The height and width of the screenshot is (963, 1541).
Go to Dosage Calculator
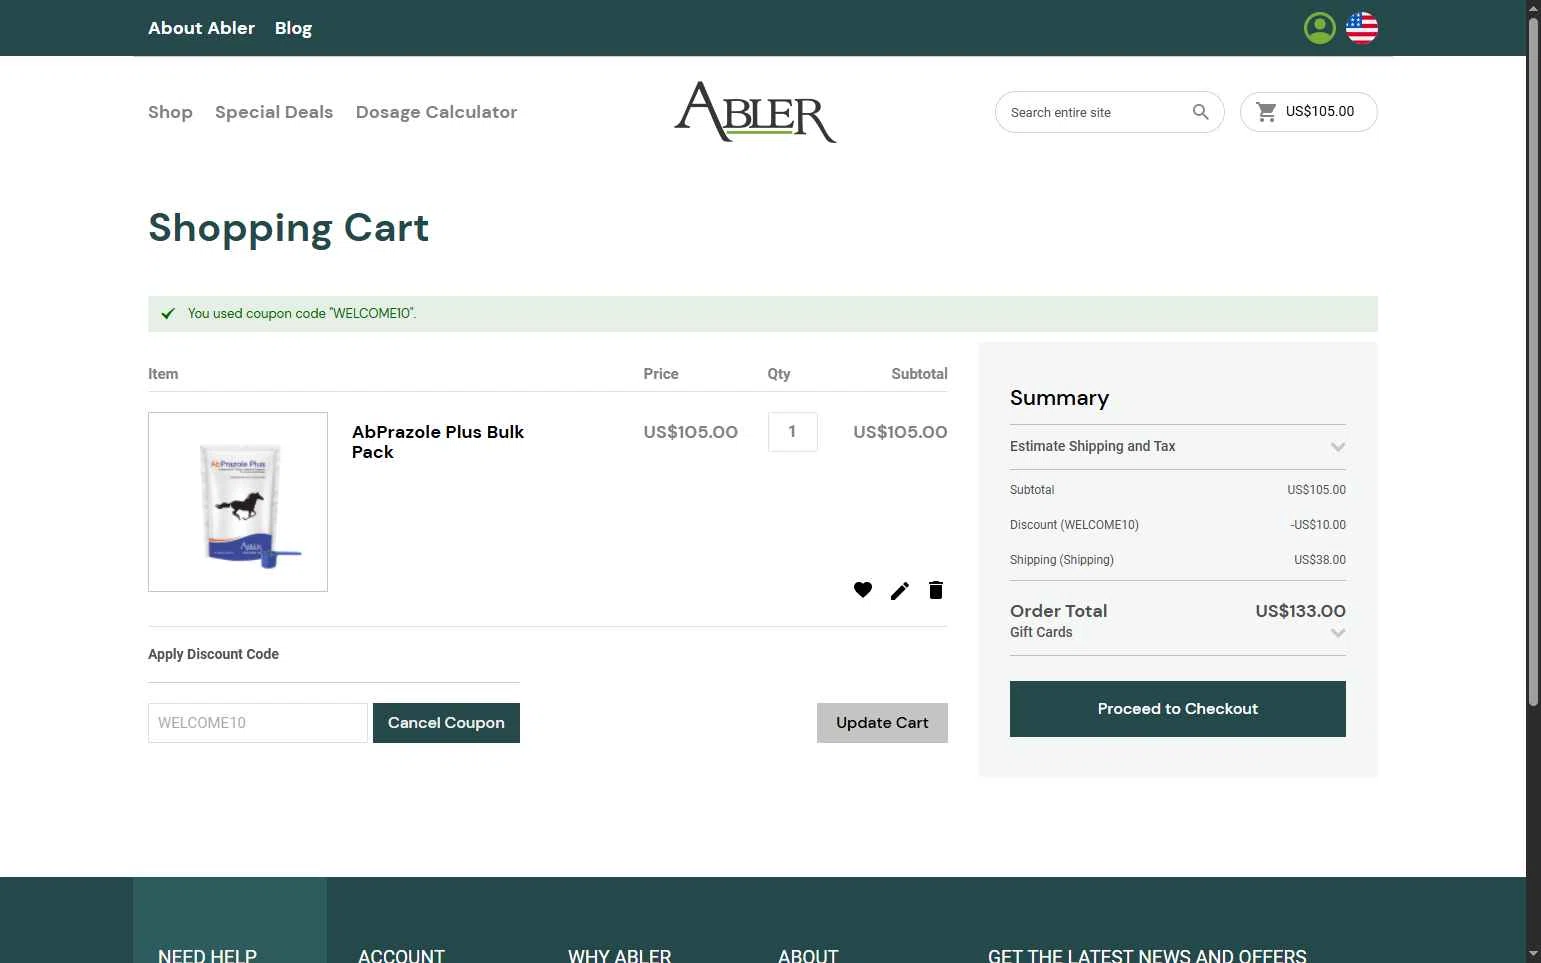(436, 112)
